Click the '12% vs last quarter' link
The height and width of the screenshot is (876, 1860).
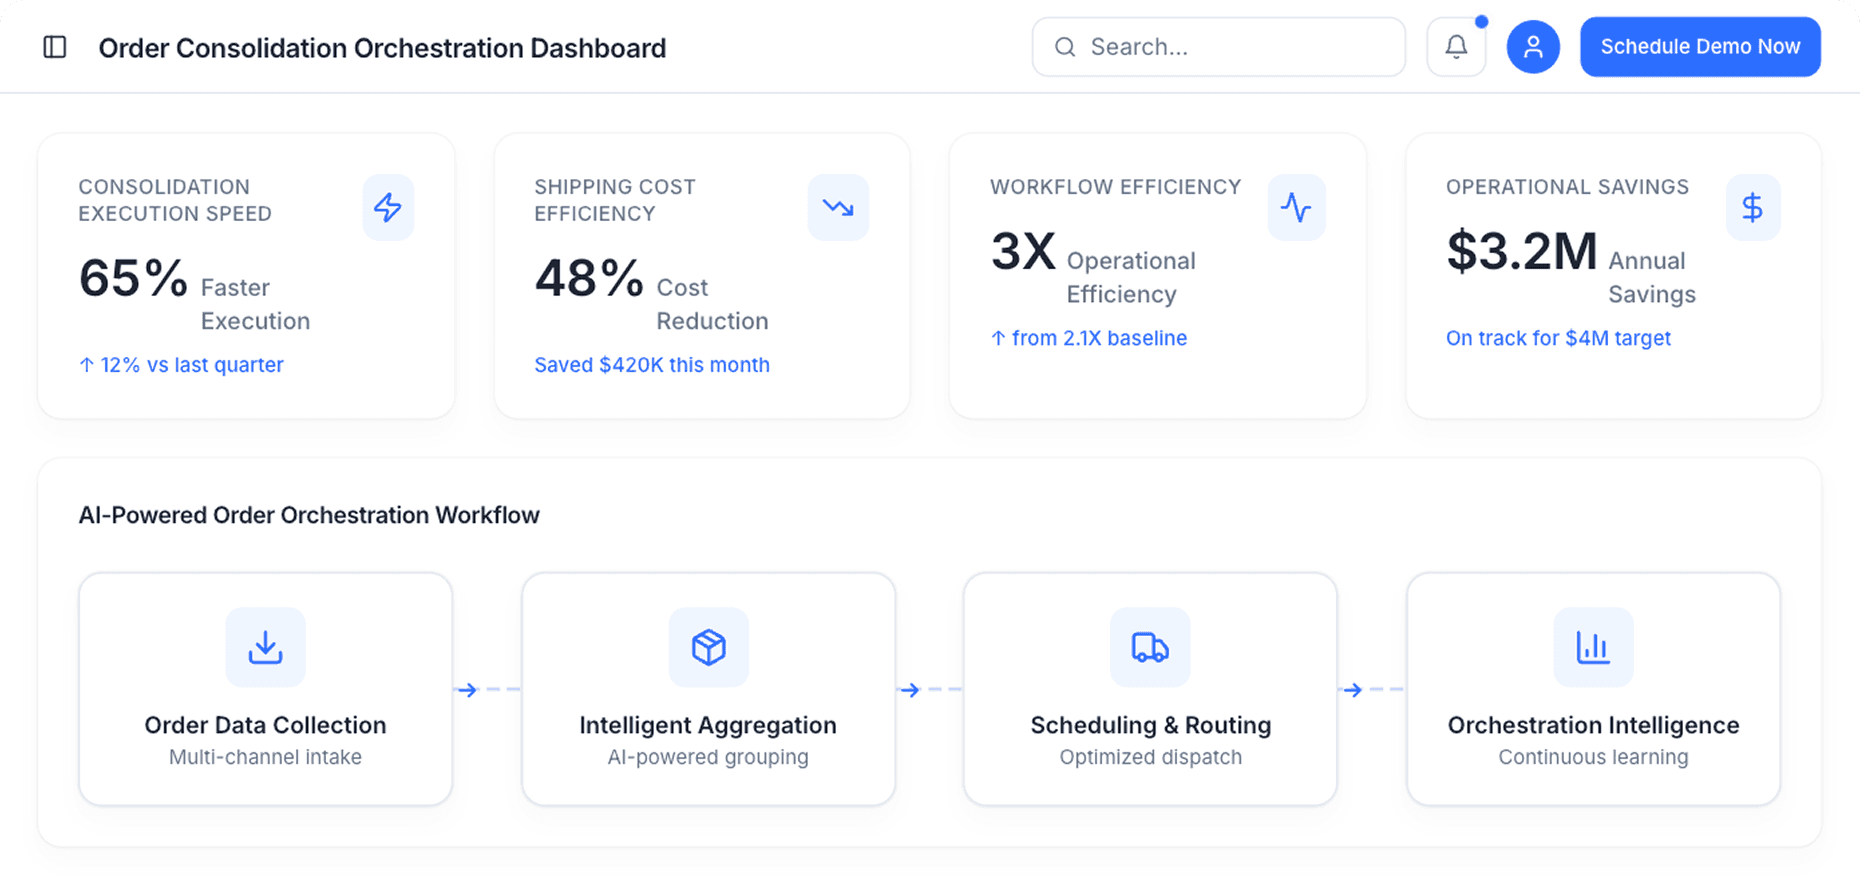pyautogui.click(x=181, y=364)
